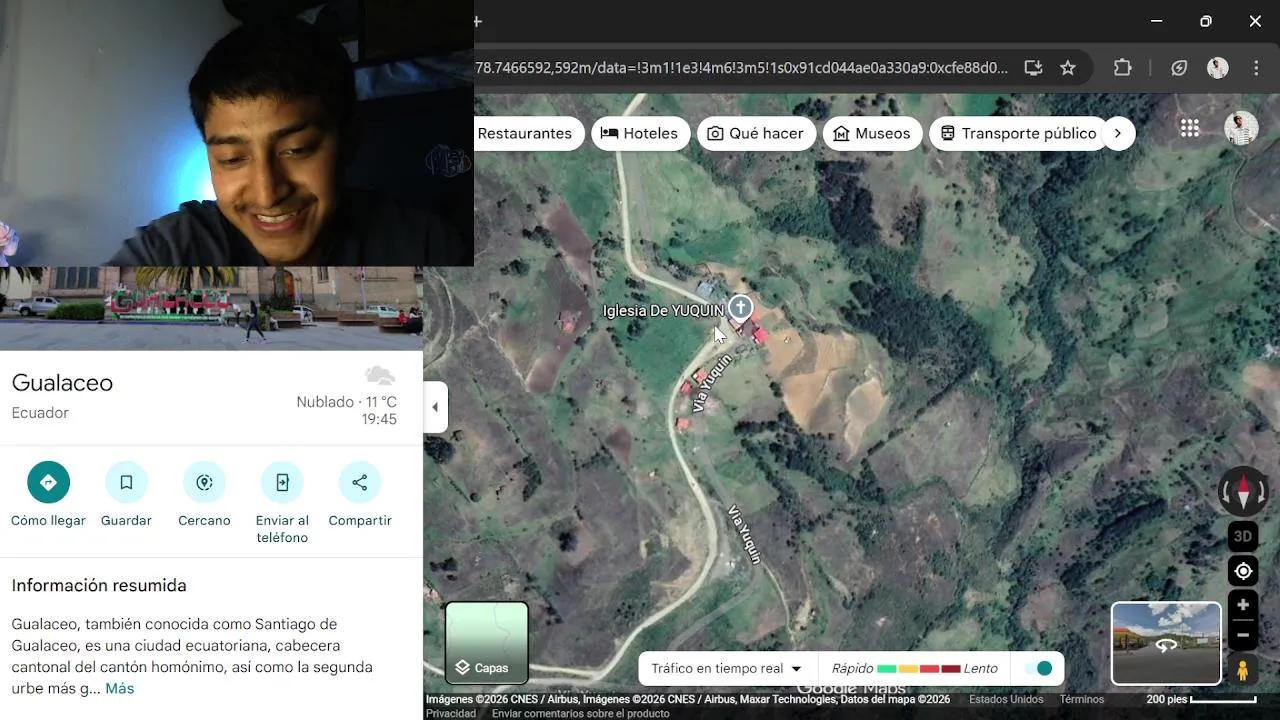This screenshot has width=1280, height=720.
Task: Save Gualaceo with the Guardar icon
Action: click(x=126, y=483)
